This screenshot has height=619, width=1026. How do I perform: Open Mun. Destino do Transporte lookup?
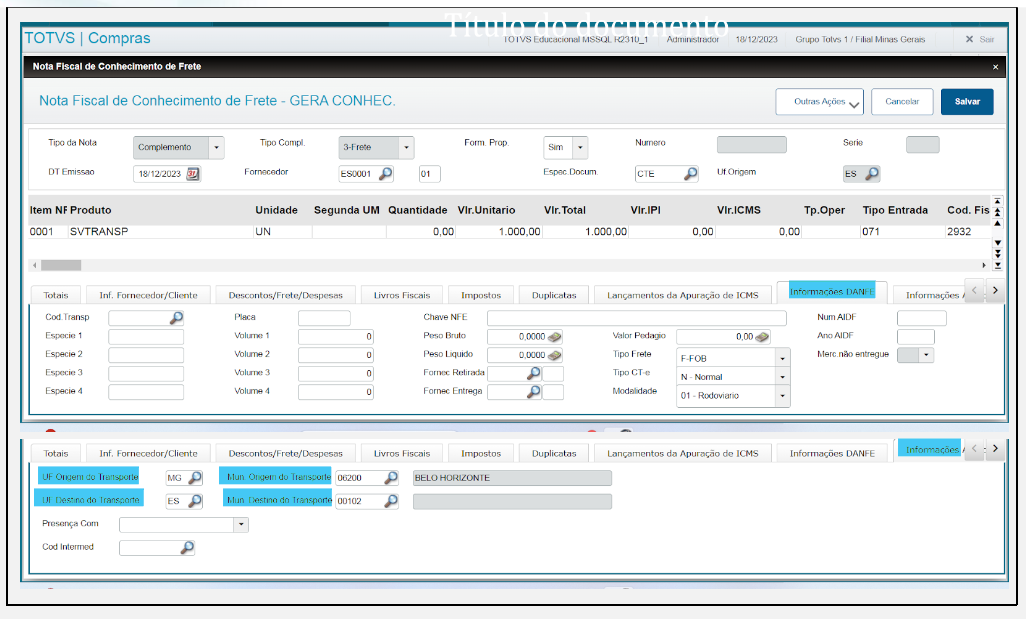pos(391,501)
